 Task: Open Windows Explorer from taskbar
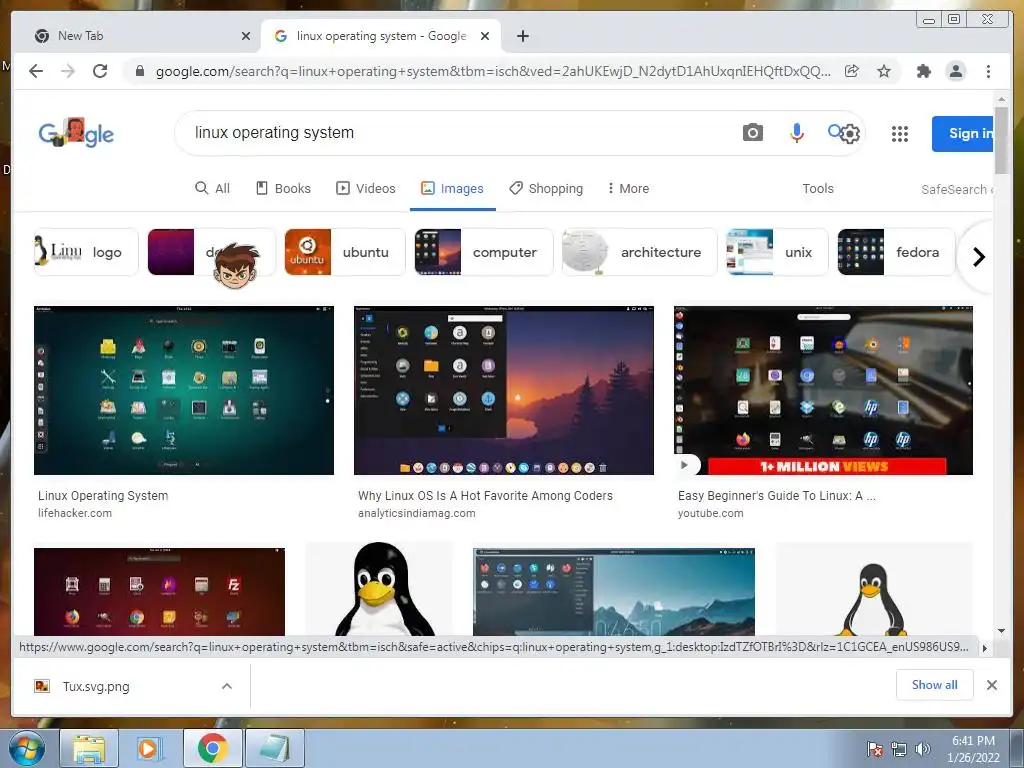[x=89, y=749]
